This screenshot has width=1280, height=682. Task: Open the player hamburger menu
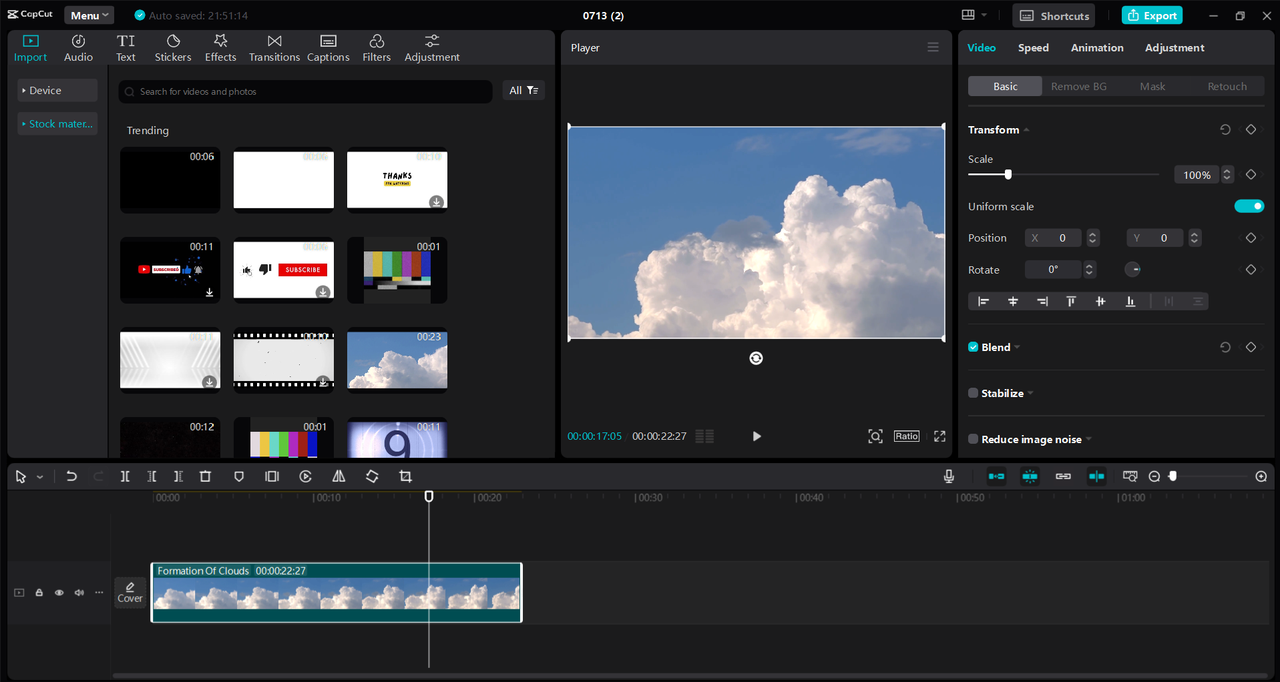point(933,48)
